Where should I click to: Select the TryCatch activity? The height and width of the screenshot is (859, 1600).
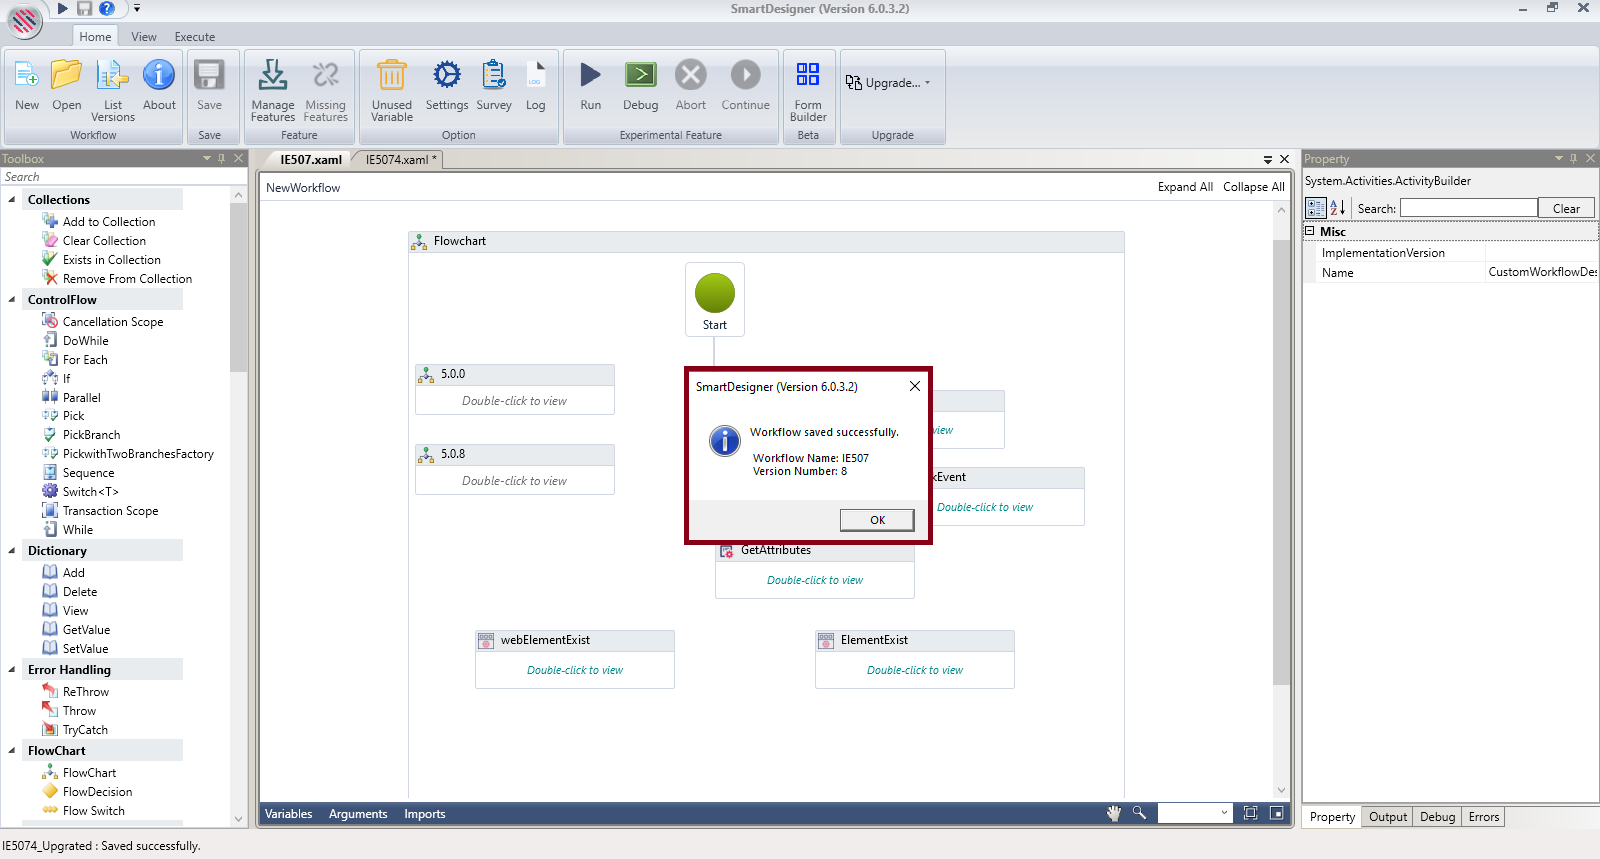85,730
